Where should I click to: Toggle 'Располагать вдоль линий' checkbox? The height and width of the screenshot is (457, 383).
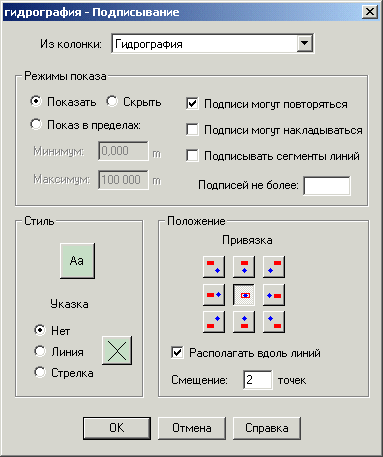click(177, 352)
